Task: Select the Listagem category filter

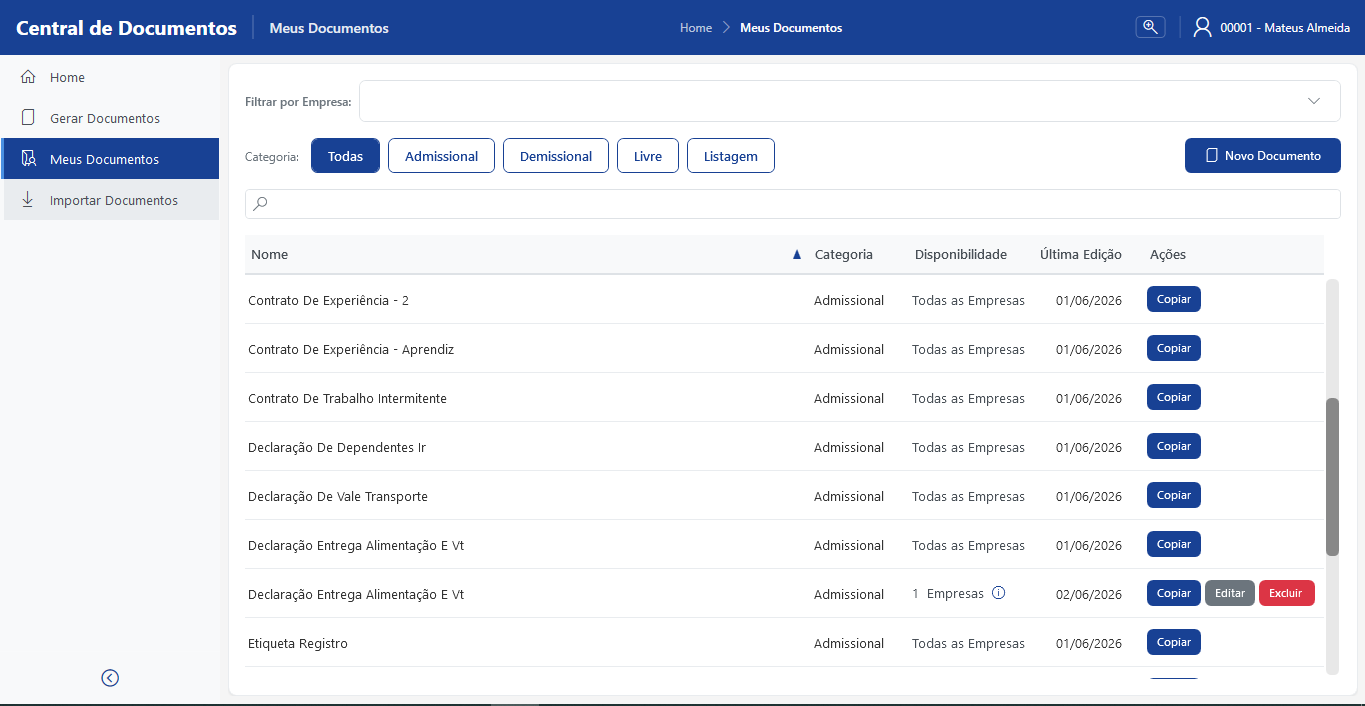Action: pos(730,156)
